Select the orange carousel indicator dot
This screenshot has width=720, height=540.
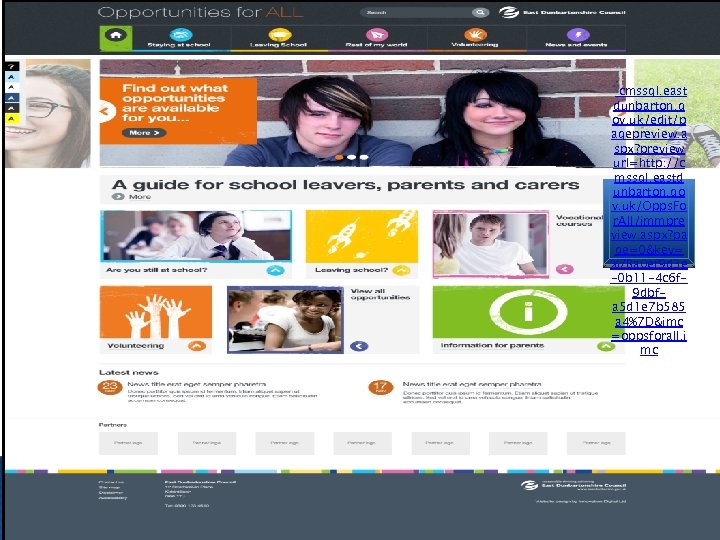tap(339, 157)
